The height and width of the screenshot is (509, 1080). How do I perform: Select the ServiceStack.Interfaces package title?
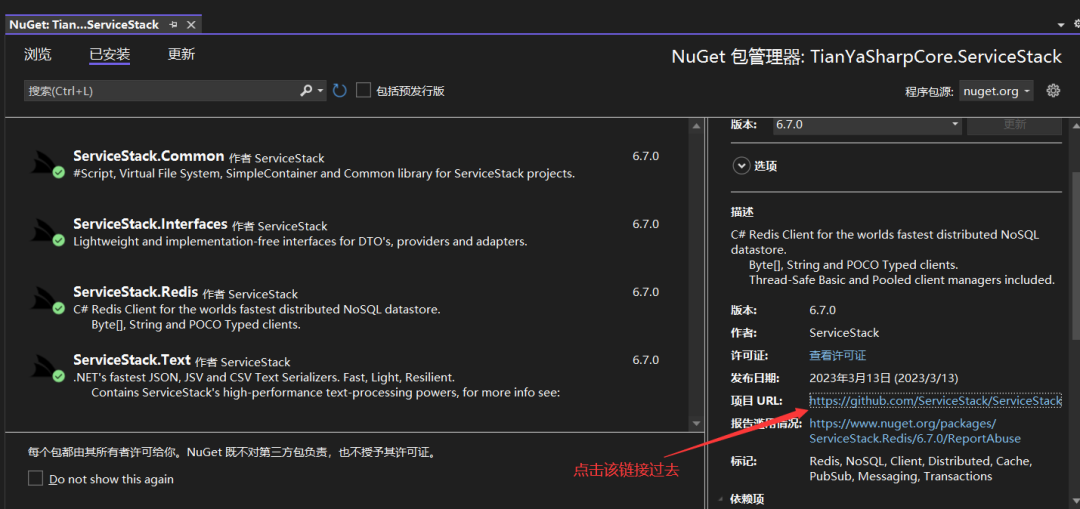tap(150, 224)
